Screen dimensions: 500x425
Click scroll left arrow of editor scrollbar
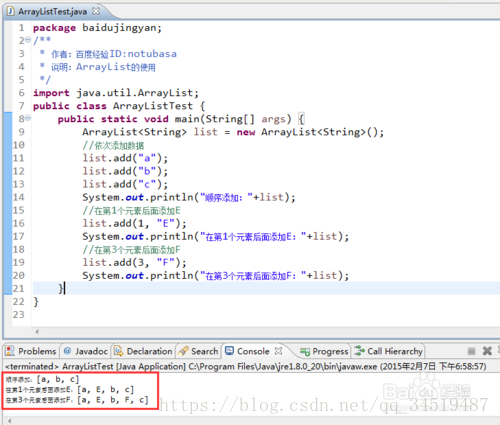37,332
